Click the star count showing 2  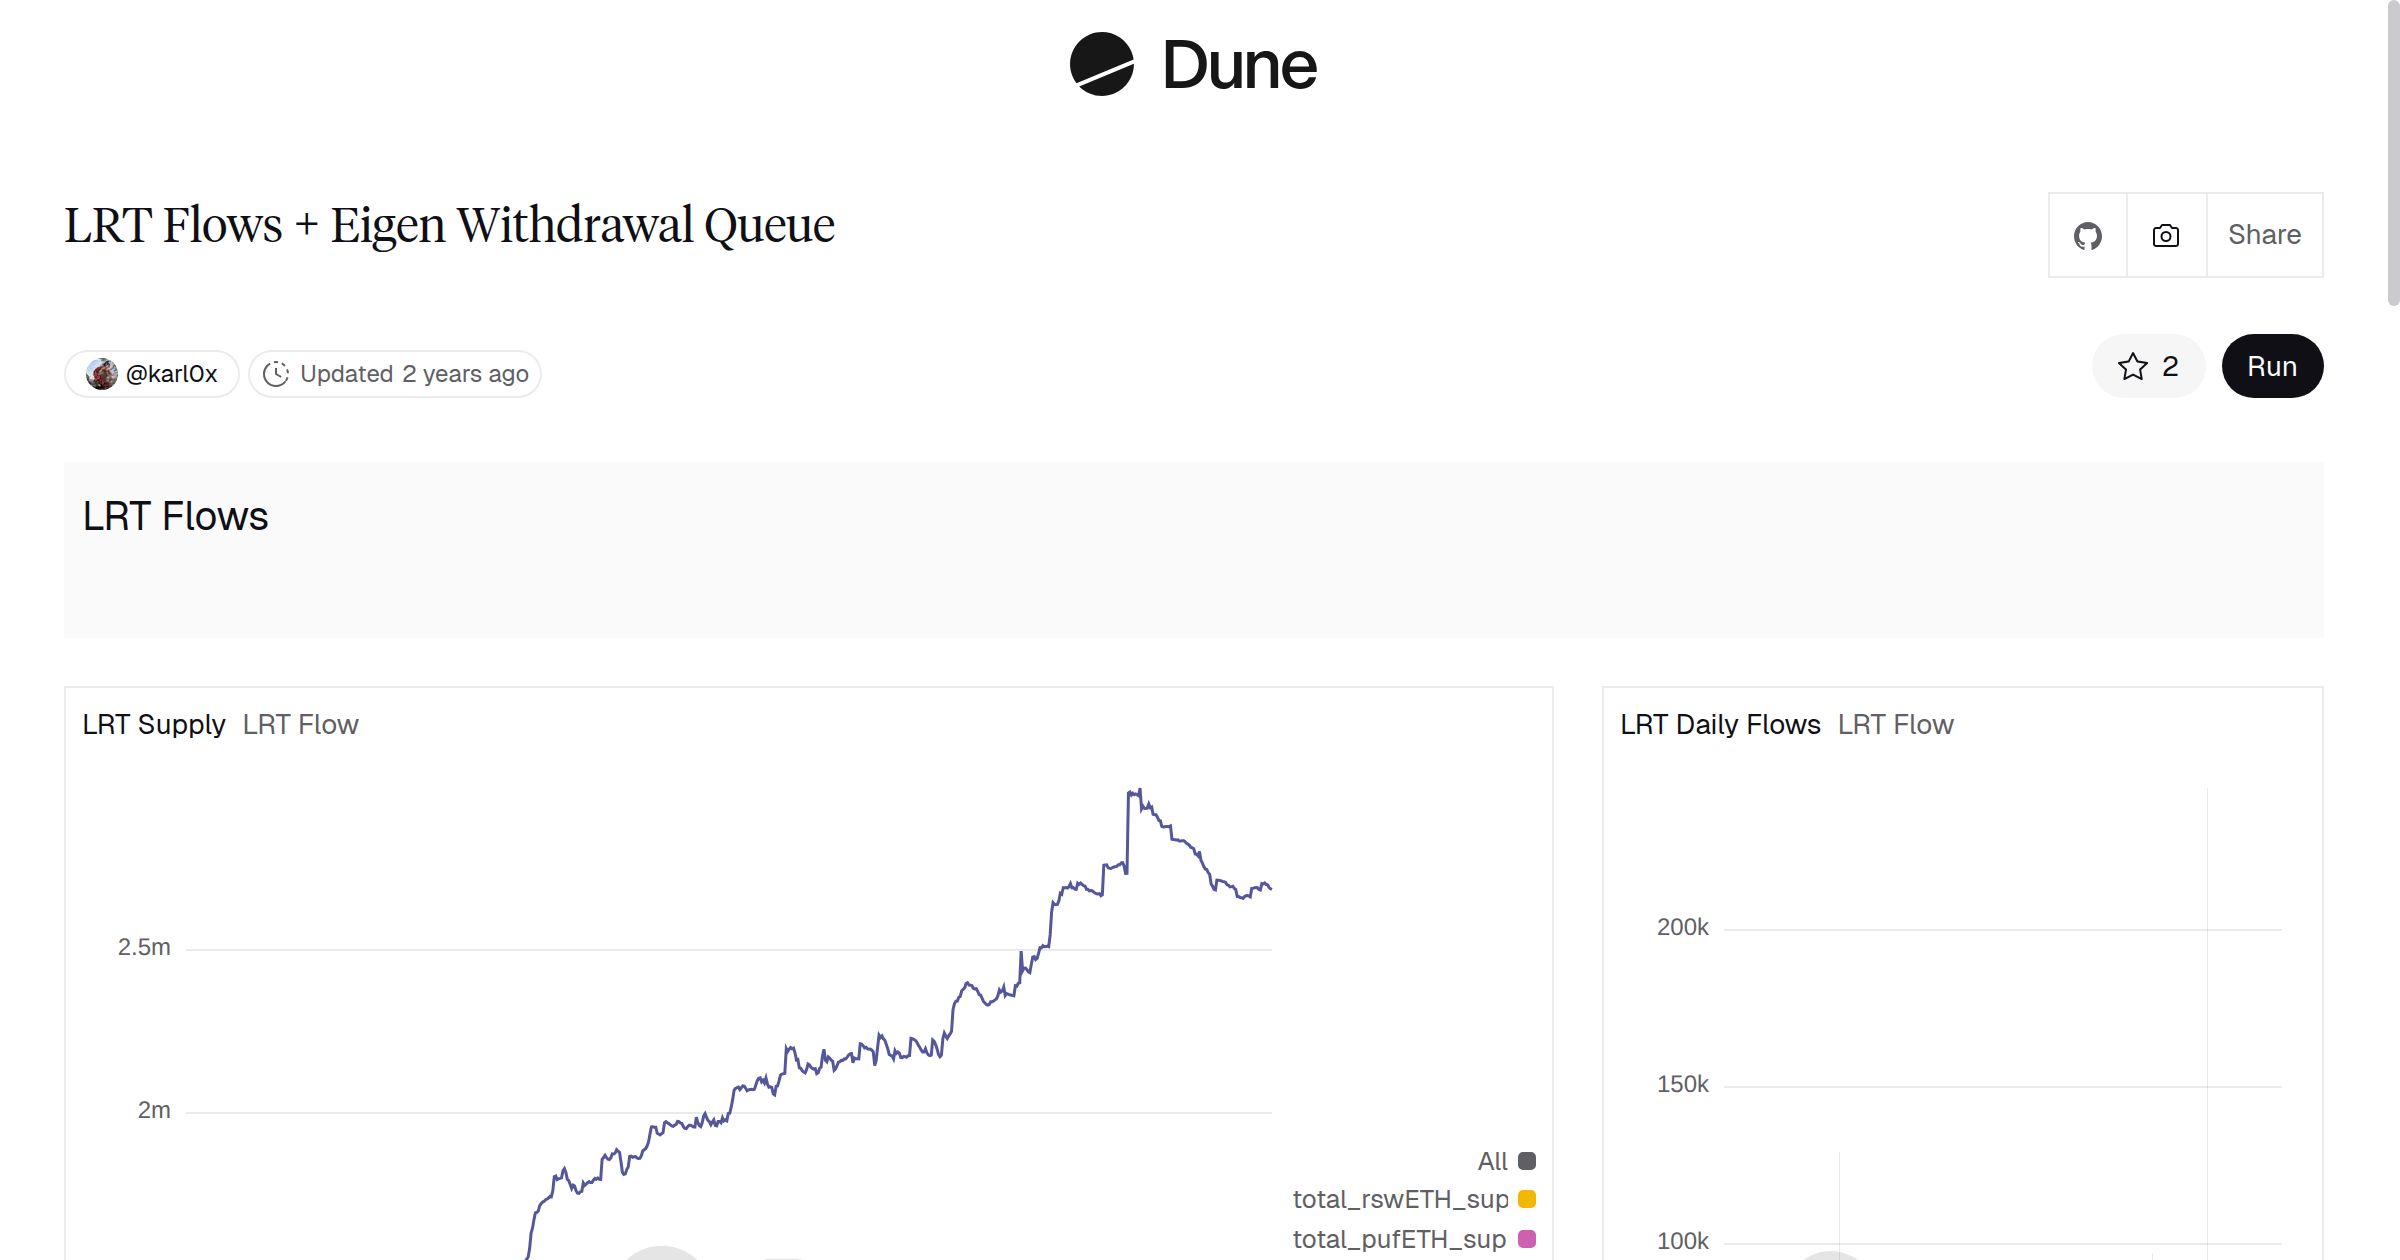click(2169, 366)
